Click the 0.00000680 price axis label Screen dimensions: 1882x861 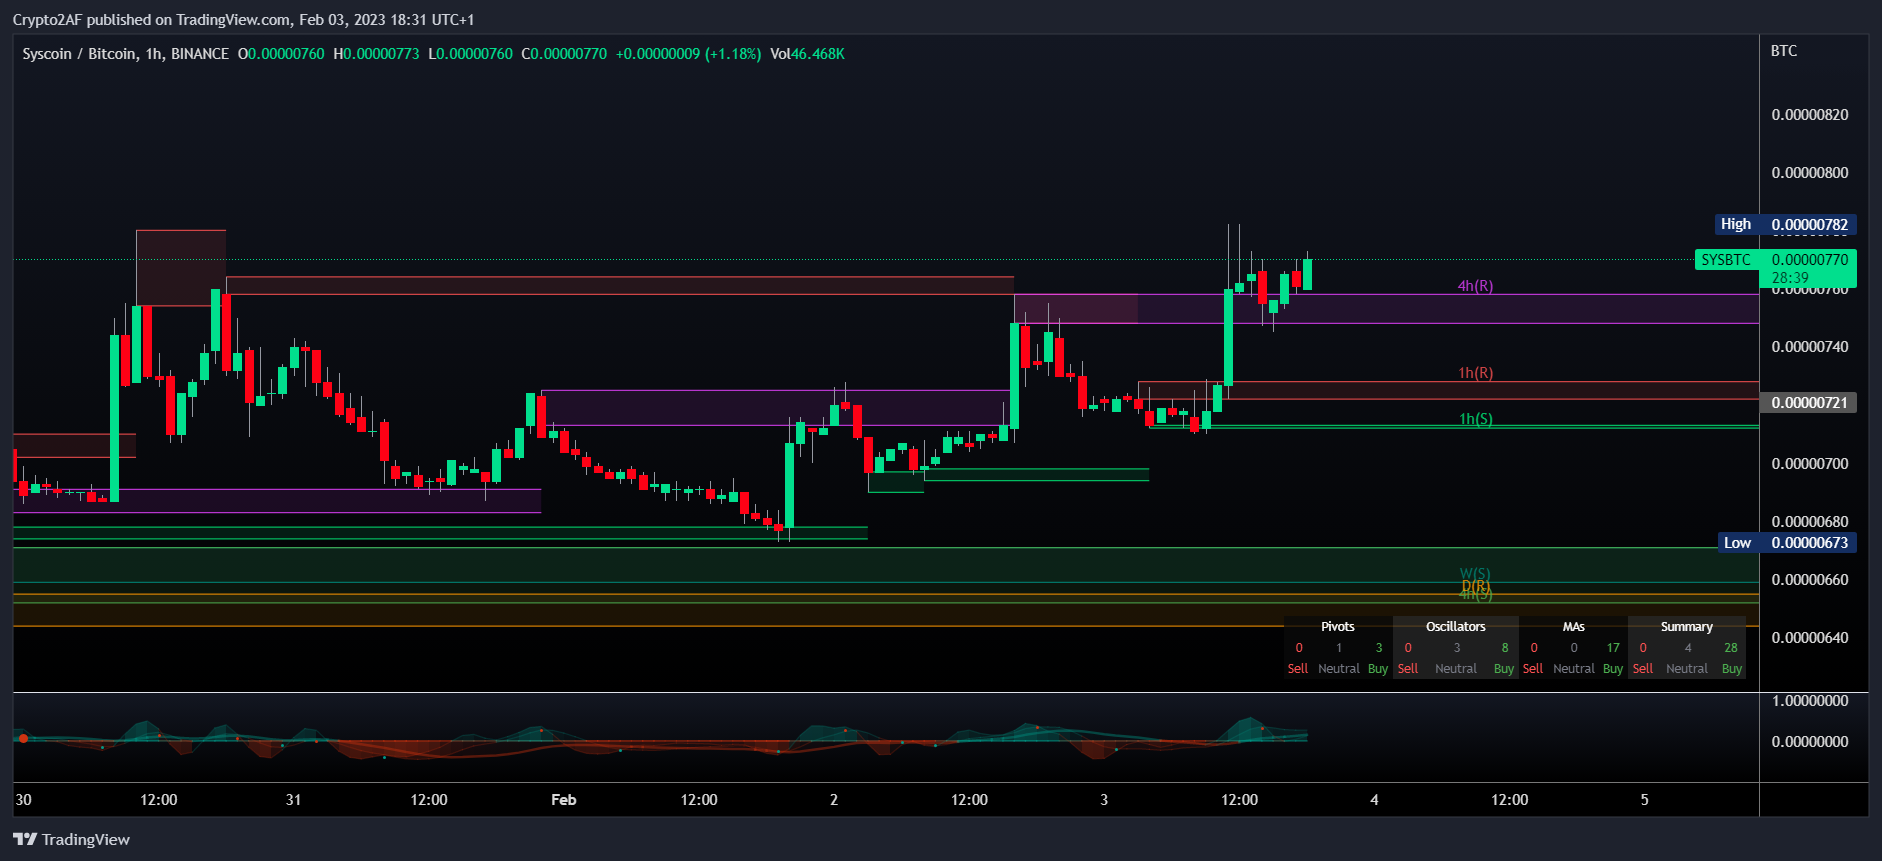pyautogui.click(x=1809, y=522)
